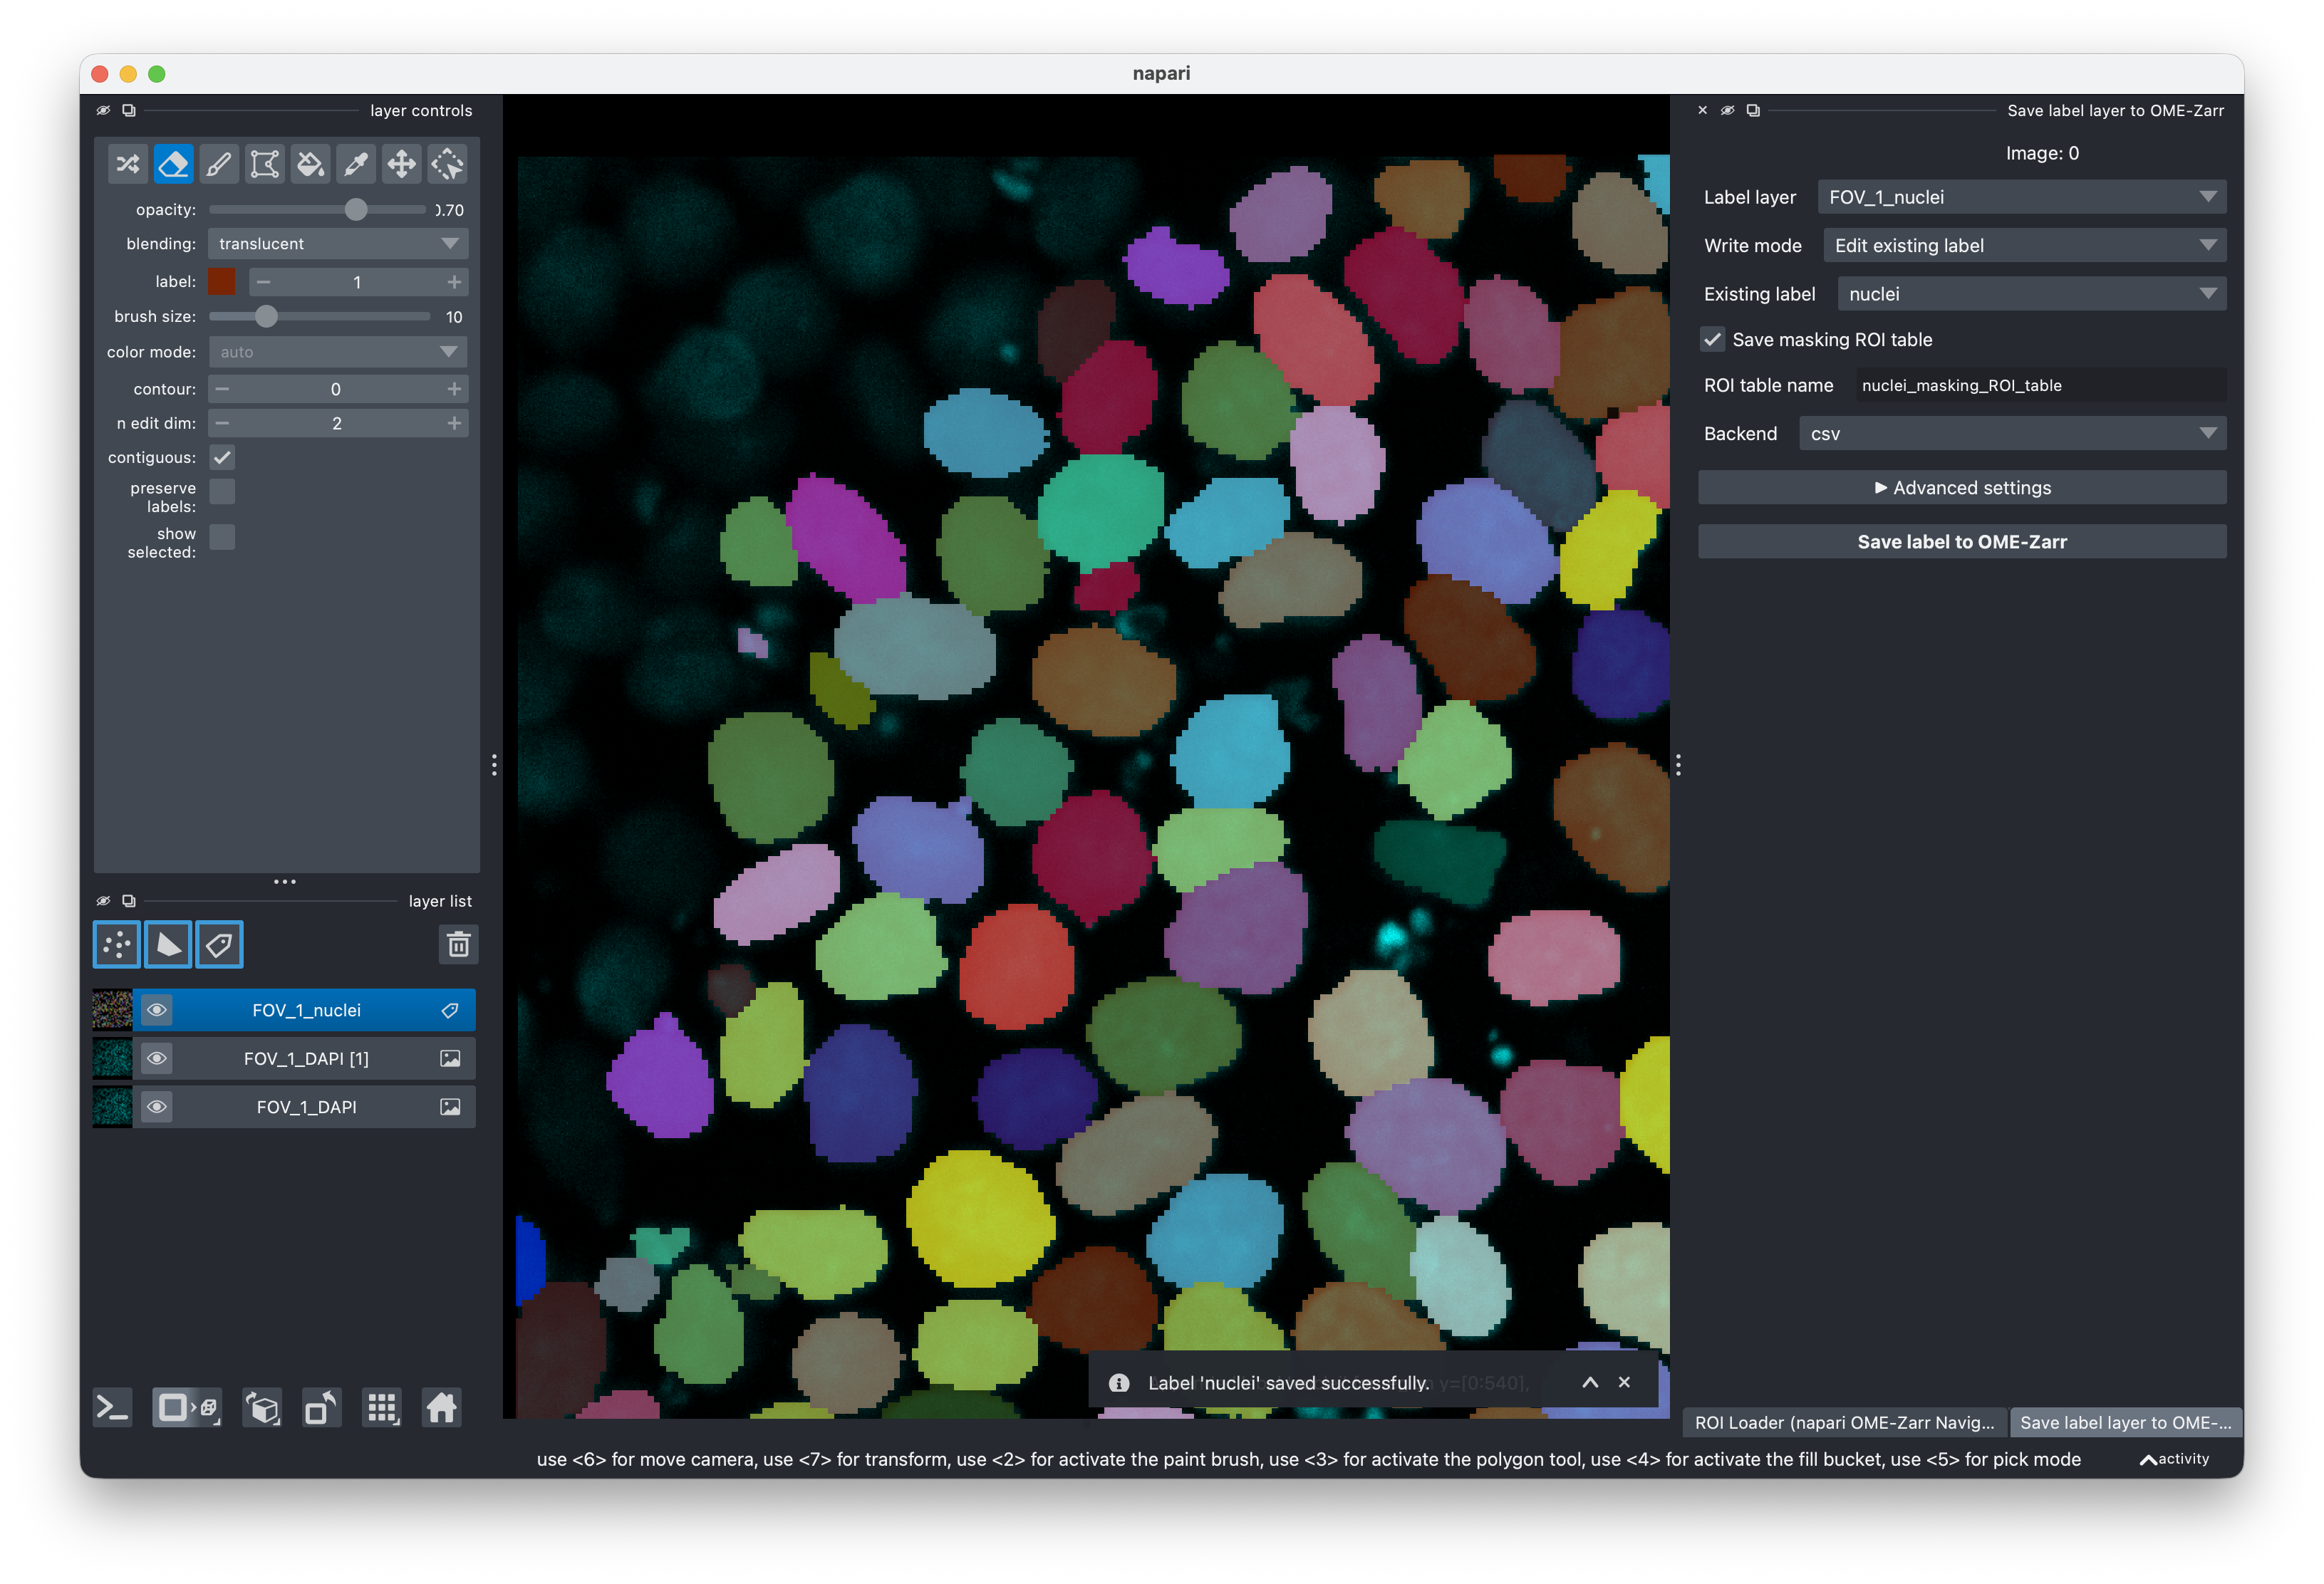This screenshot has width=2324, height=1584.
Task: Open the Existing label dropdown
Action: tap(2032, 294)
